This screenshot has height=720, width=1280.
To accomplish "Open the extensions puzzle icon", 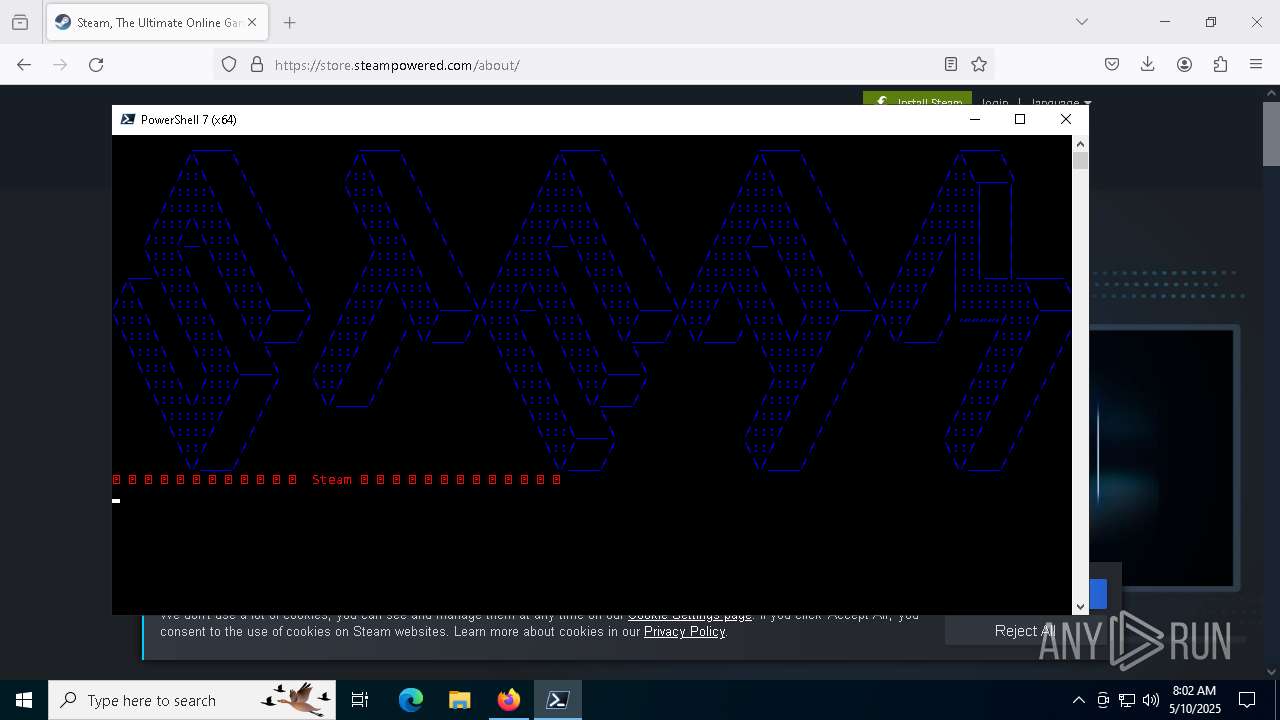I will click(1220, 64).
